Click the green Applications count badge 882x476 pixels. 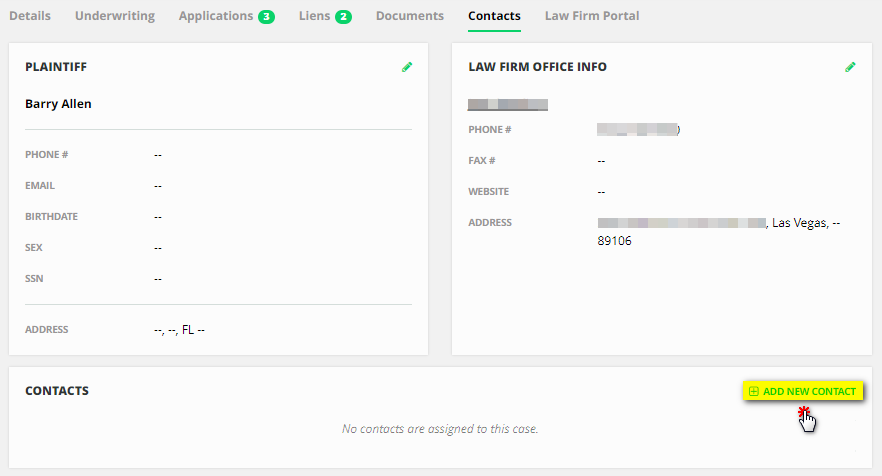(x=266, y=17)
